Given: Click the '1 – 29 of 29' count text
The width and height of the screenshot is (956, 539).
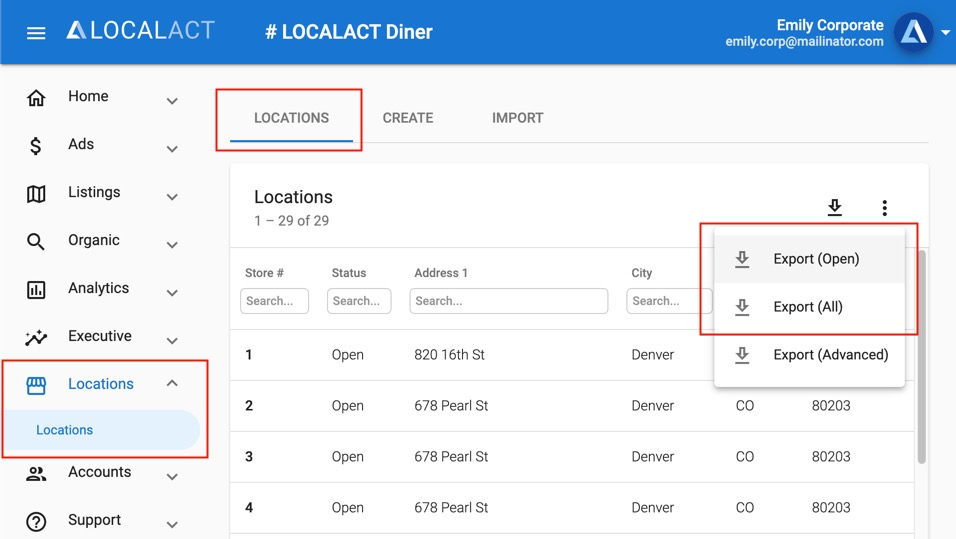Looking at the screenshot, I should pyautogui.click(x=291, y=221).
